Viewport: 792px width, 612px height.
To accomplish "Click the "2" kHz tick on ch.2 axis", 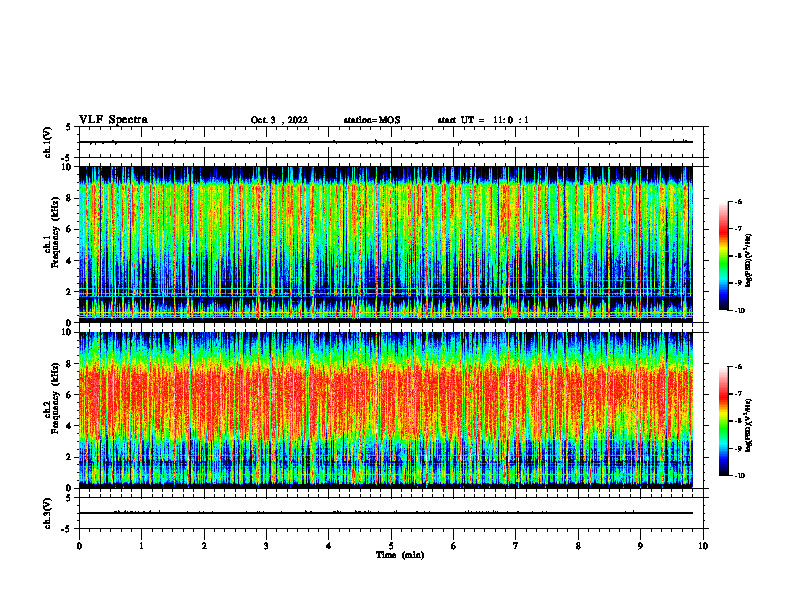I will (x=70, y=457).
